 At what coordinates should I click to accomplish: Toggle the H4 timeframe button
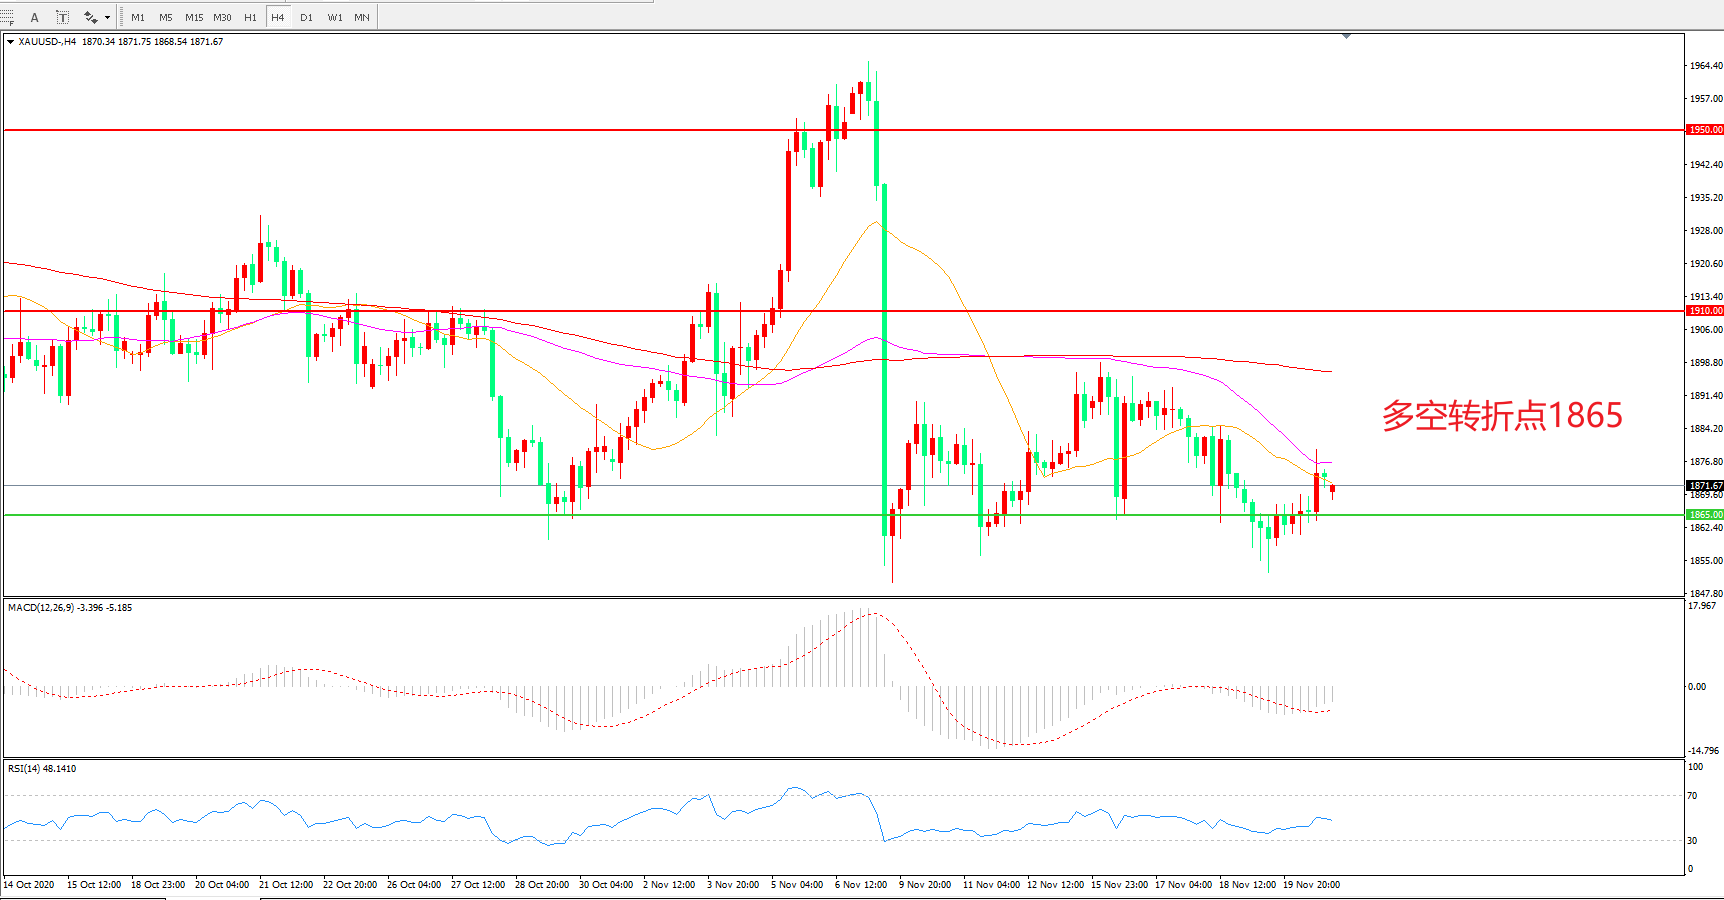(278, 17)
